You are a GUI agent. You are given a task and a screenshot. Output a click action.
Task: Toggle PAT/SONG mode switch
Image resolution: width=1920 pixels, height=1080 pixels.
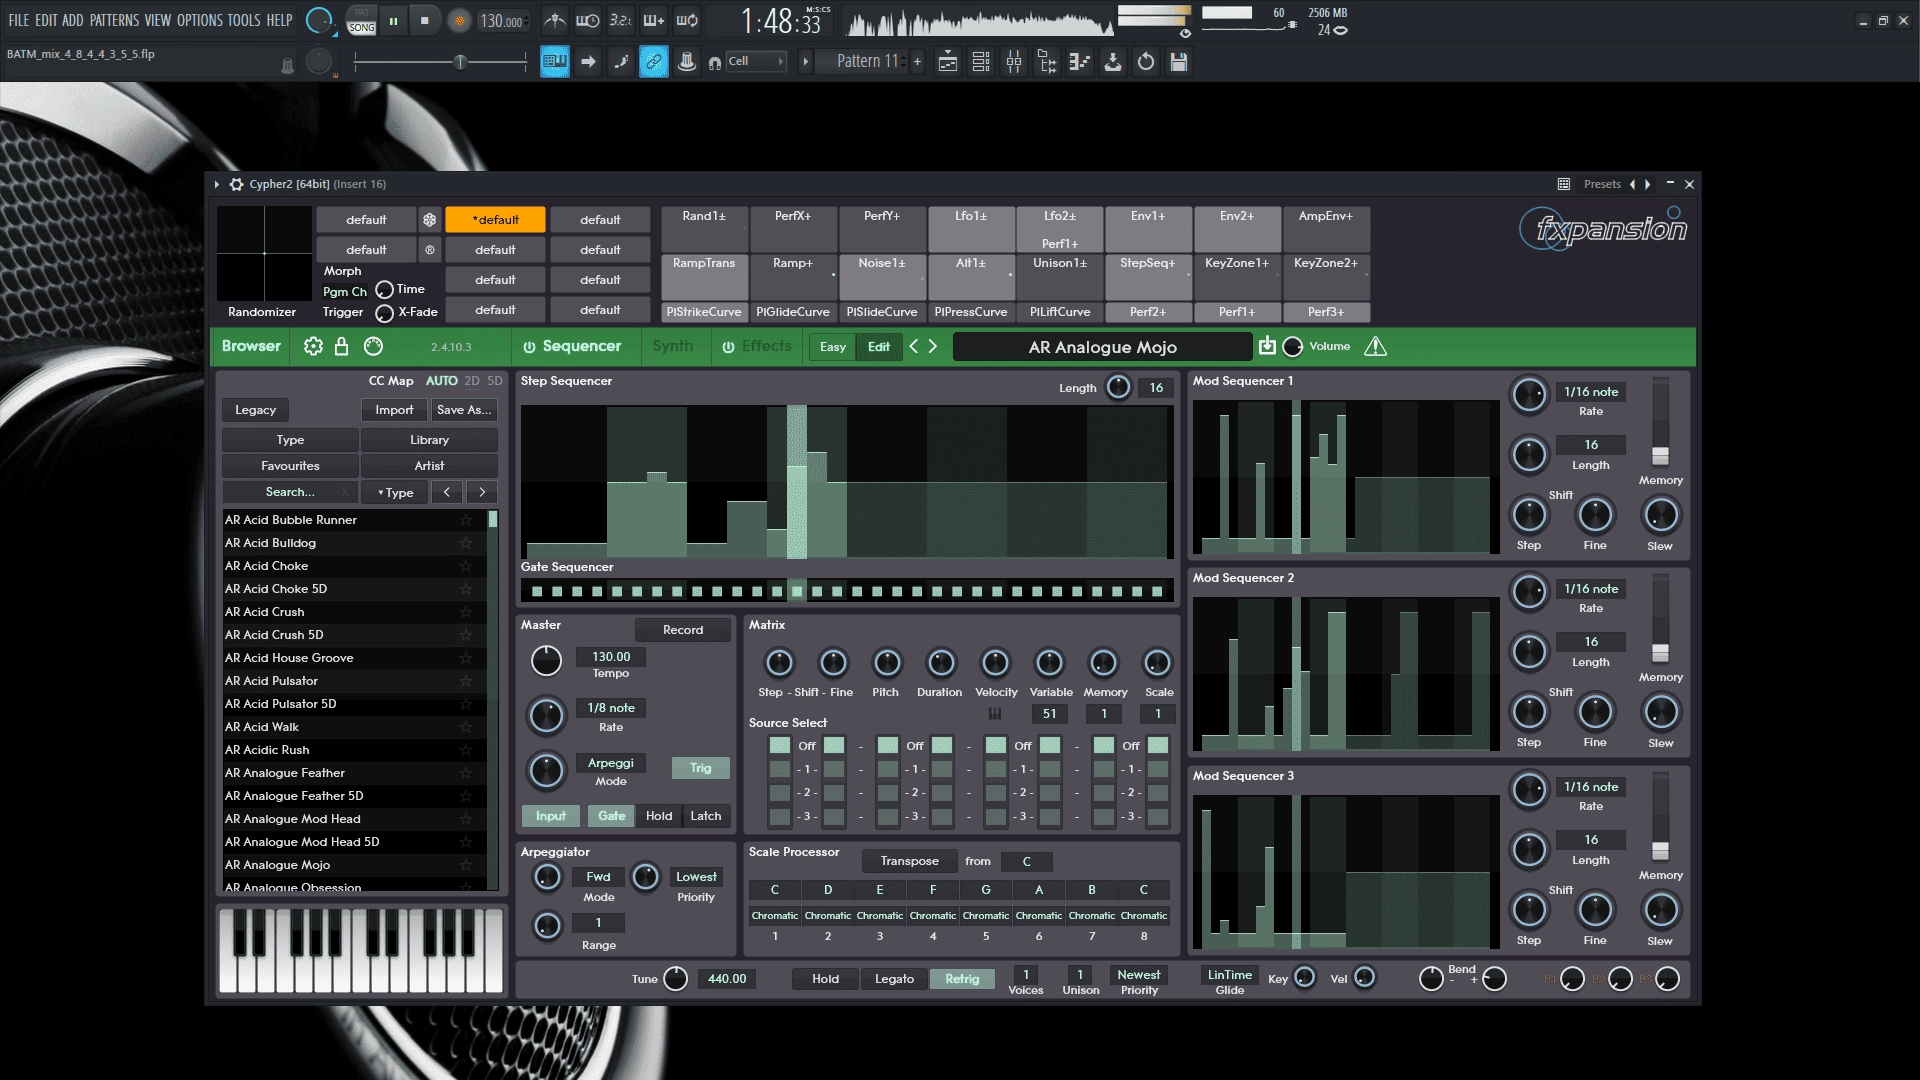coord(361,20)
